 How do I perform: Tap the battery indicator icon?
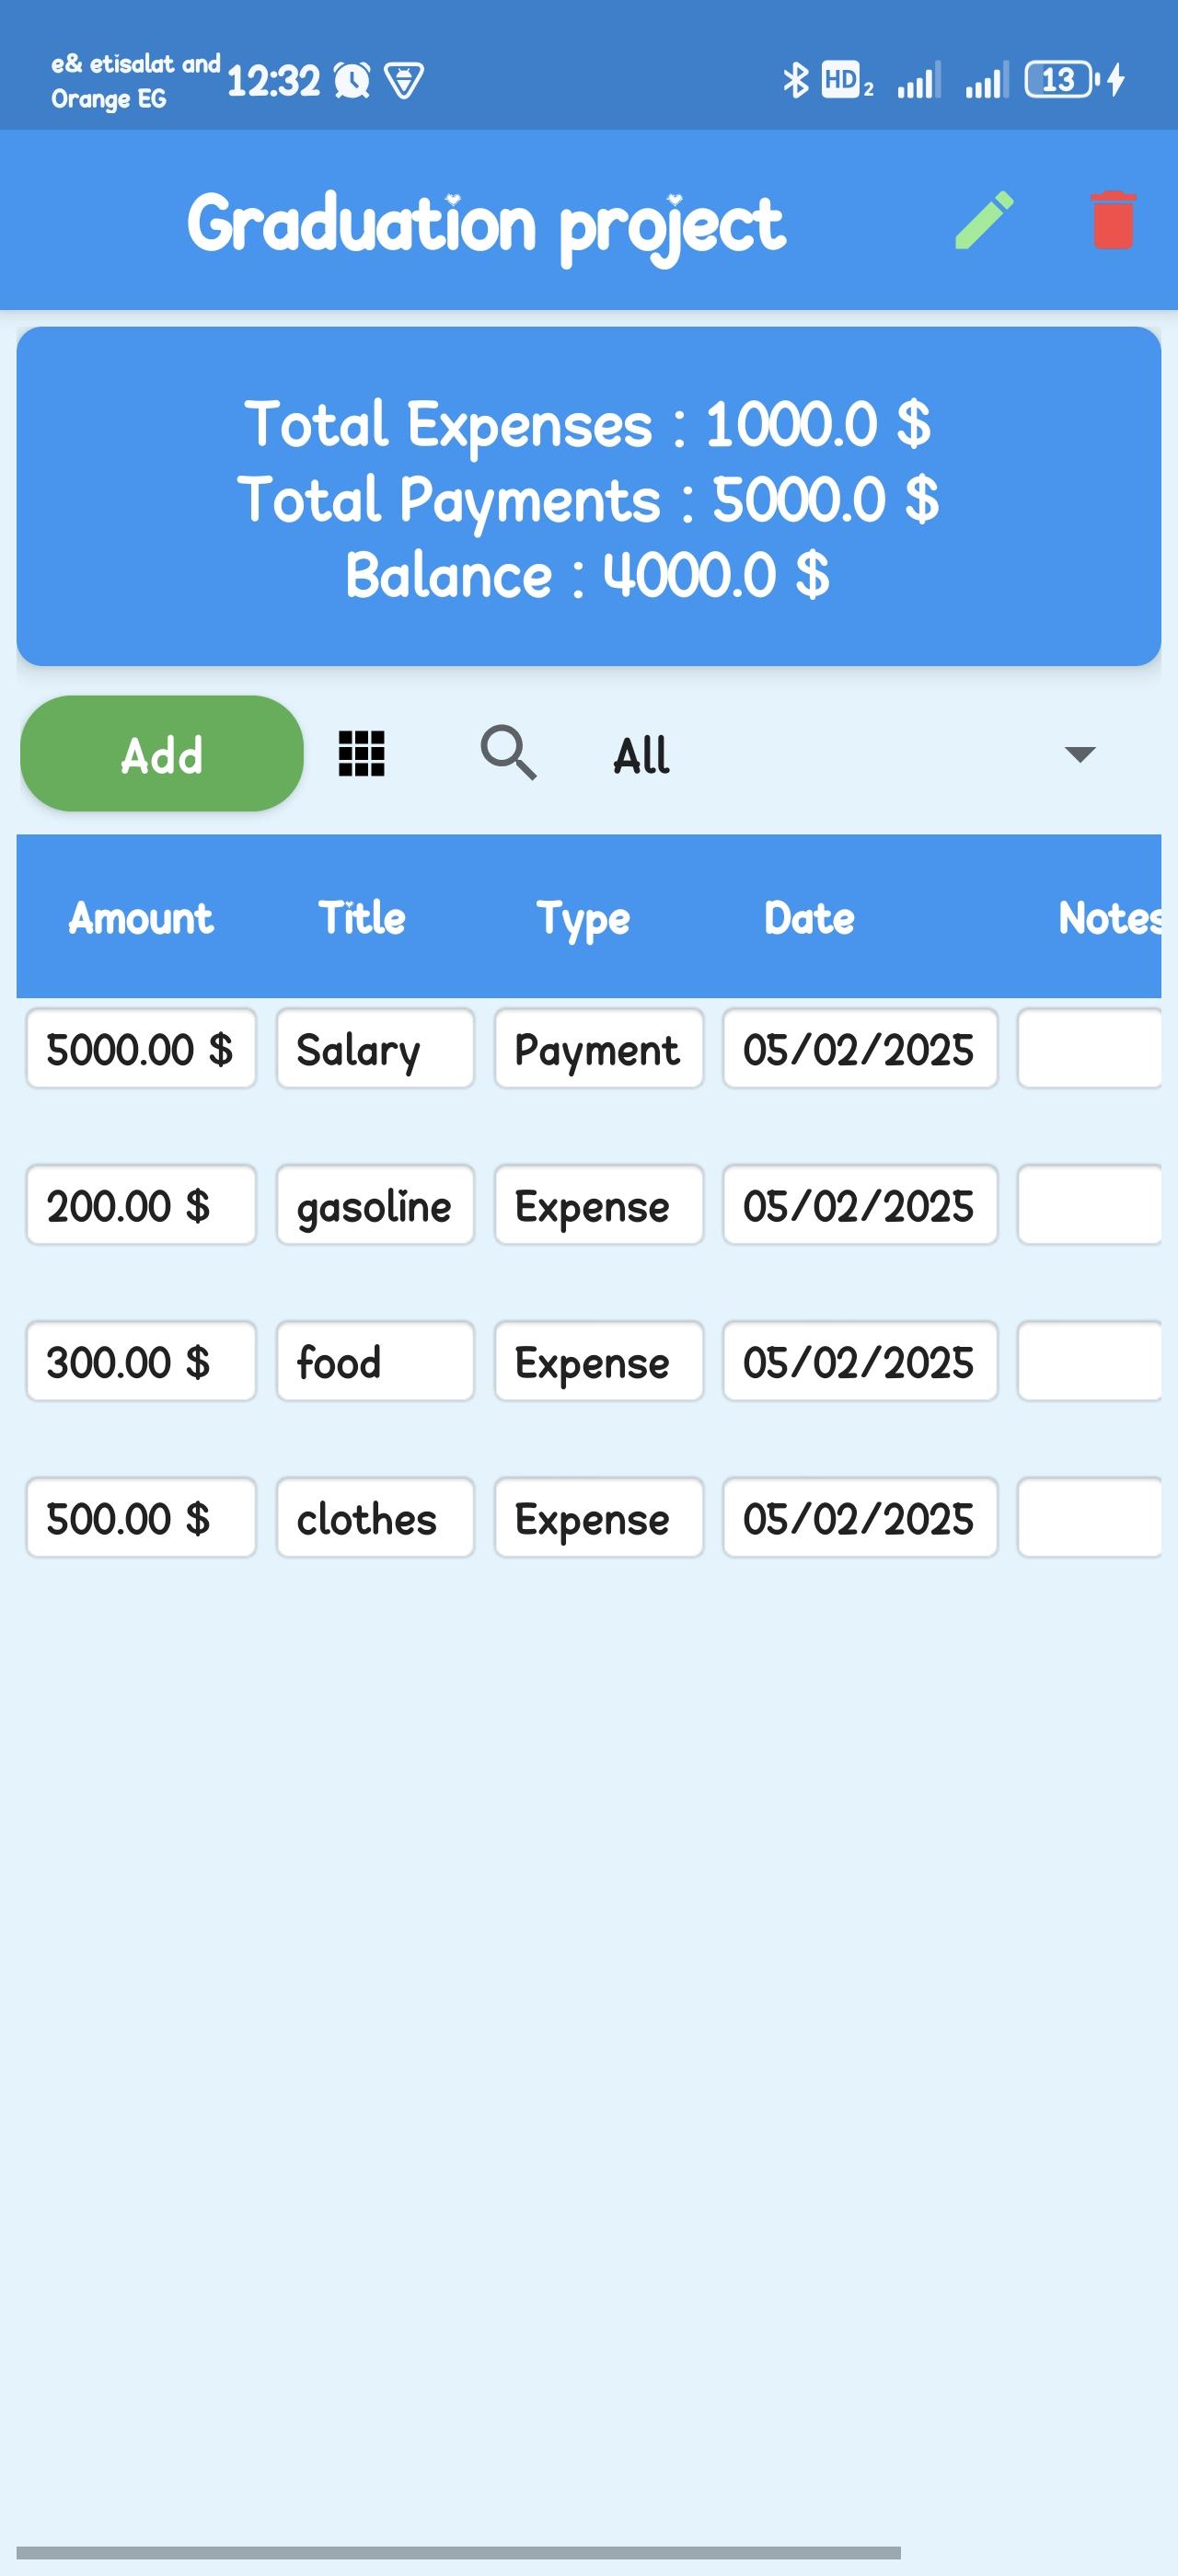(x=1062, y=79)
